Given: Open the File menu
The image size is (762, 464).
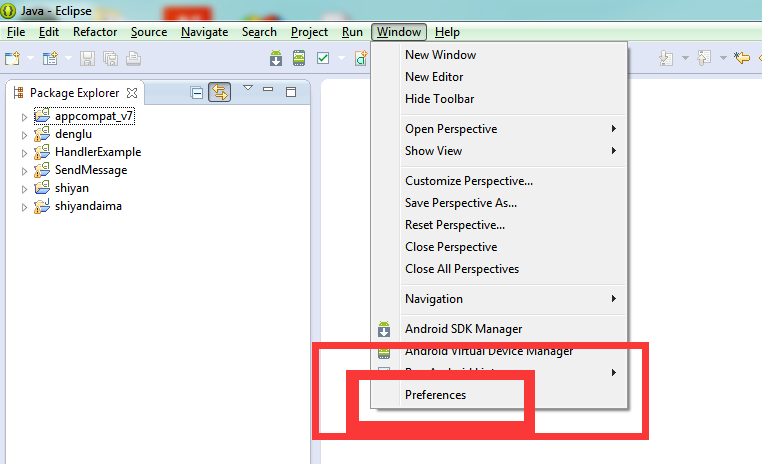Looking at the screenshot, I should point(16,32).
